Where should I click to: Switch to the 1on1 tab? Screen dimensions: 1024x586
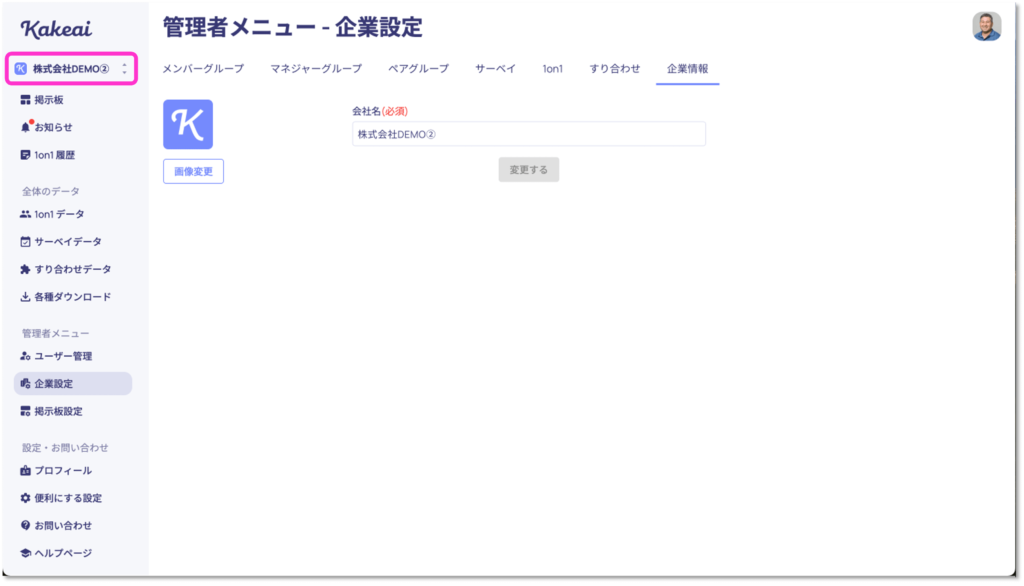552,69
